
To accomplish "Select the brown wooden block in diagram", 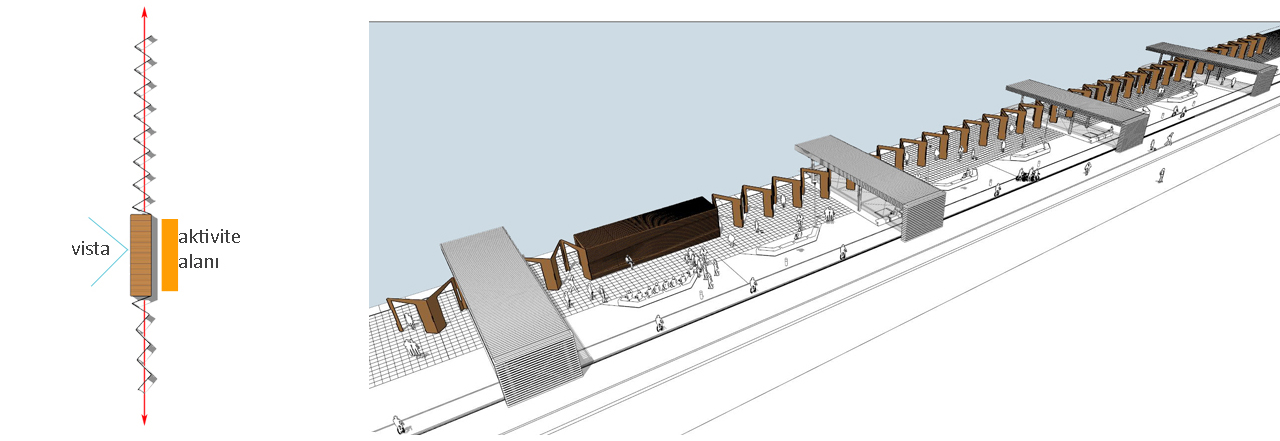I will click(139, 255).
